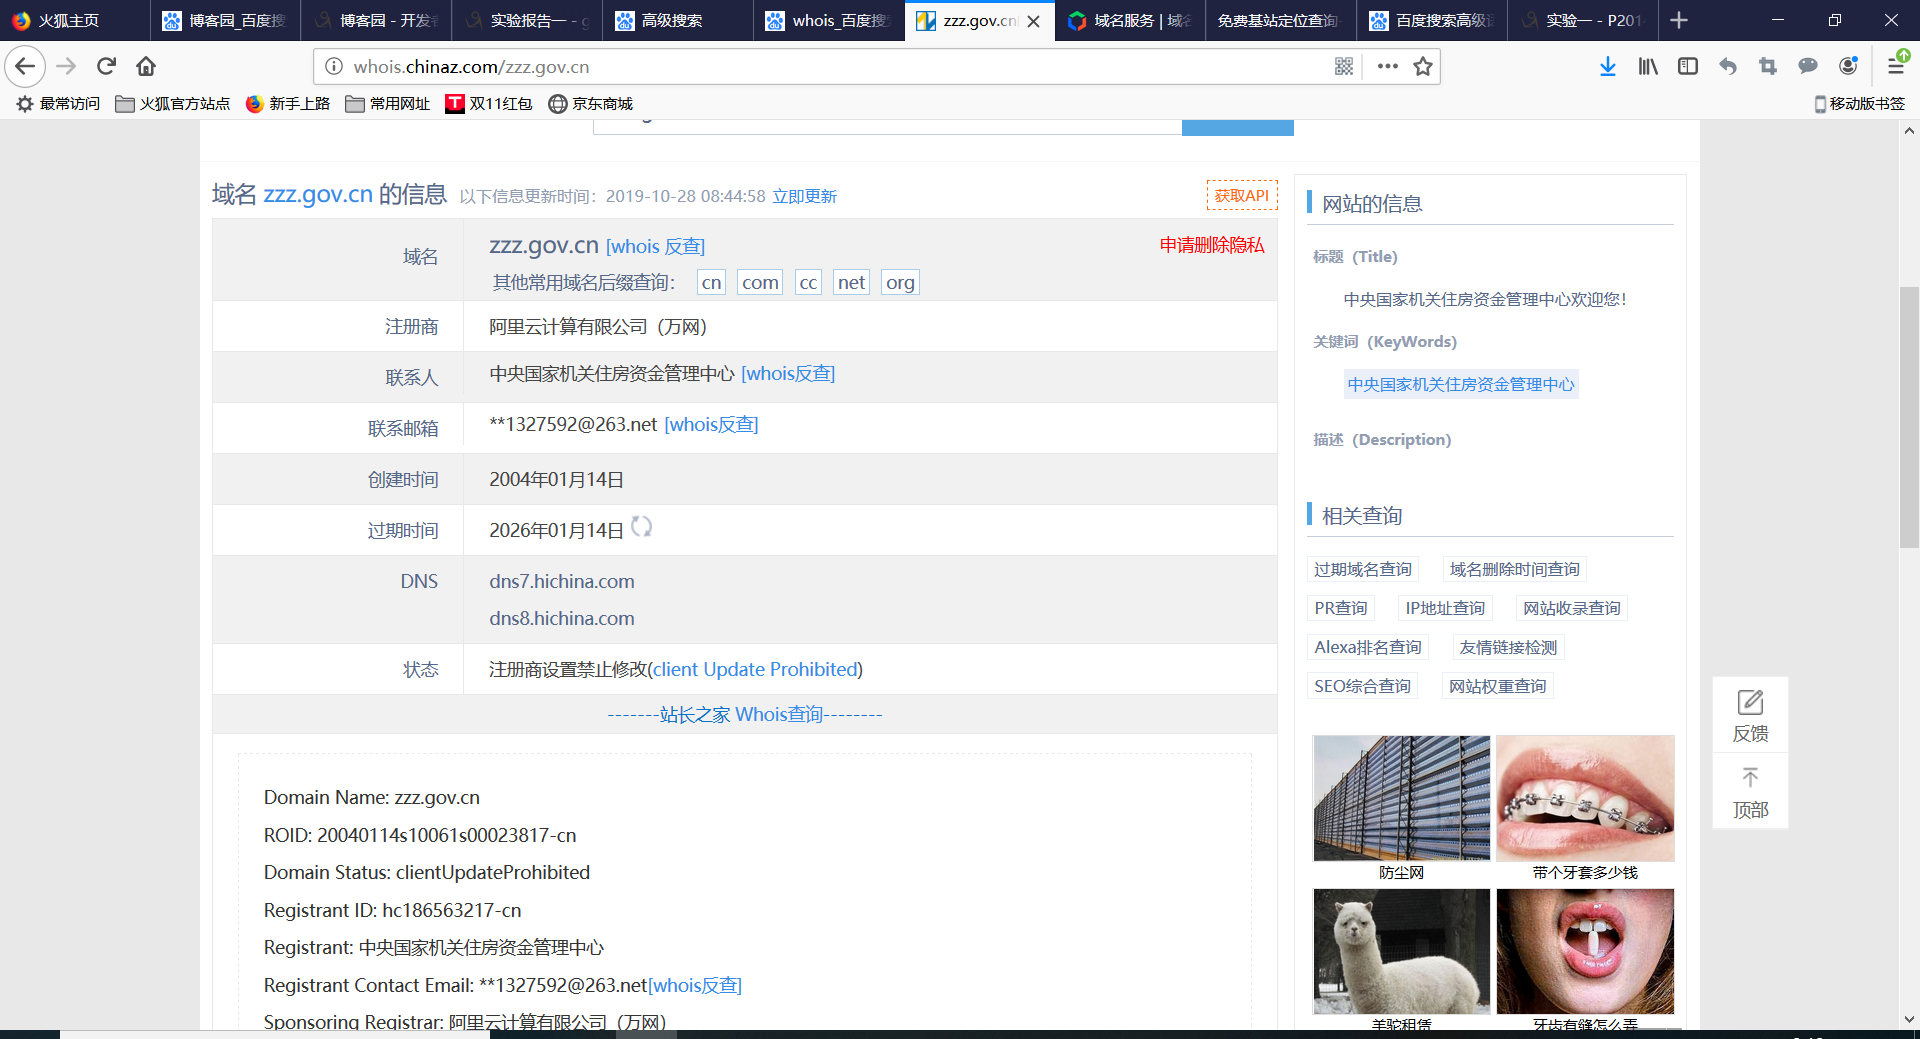Refresh the expiration date spinner icon
1920x1039 pixels.
[x=641, y=527]
